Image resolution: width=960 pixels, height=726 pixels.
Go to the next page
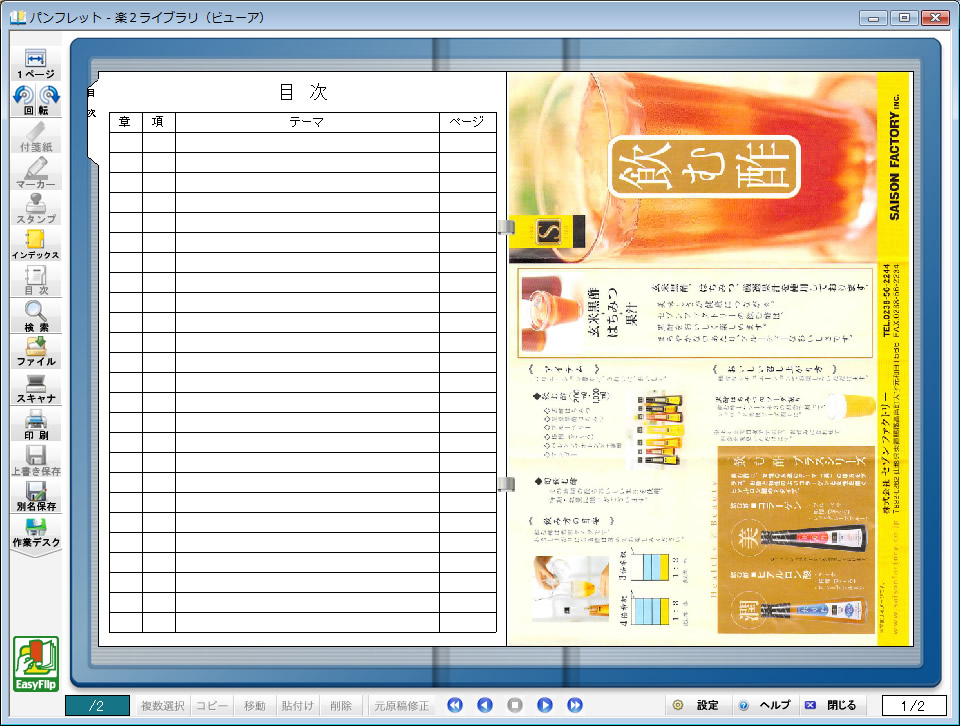tap(545, 705)
